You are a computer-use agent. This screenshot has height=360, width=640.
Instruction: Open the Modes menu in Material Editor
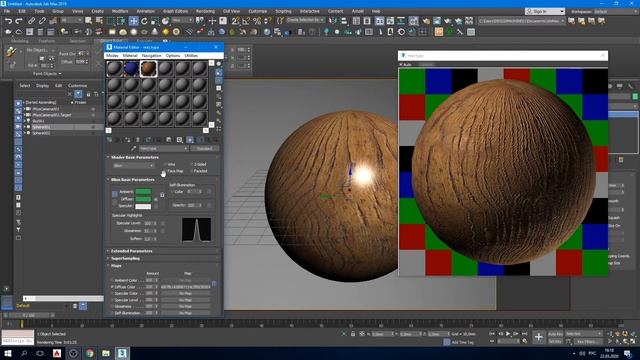[112, 56]
